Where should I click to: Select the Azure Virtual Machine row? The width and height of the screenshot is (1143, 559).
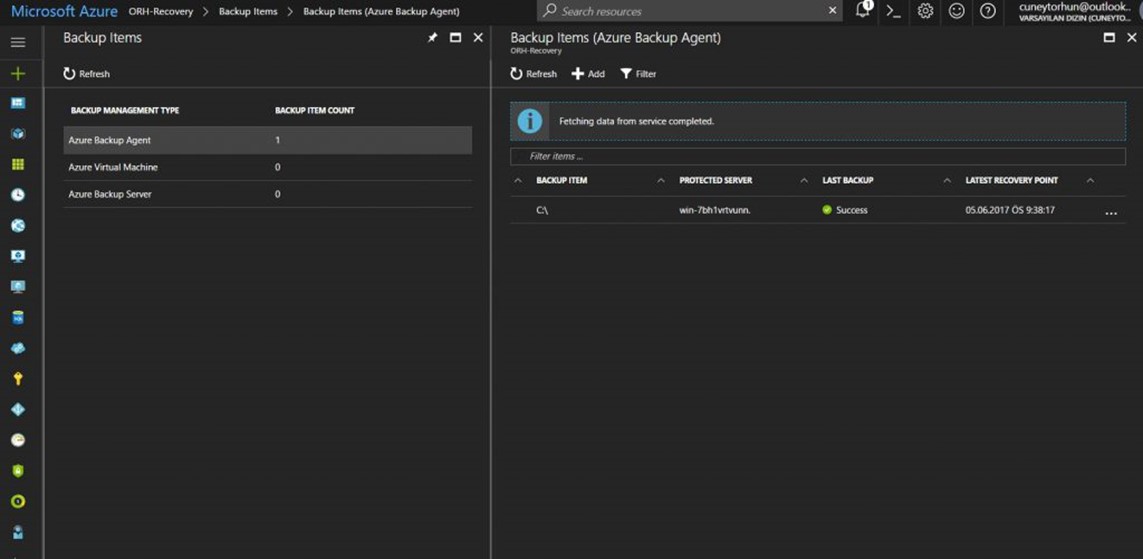click(x=268, y=167)
